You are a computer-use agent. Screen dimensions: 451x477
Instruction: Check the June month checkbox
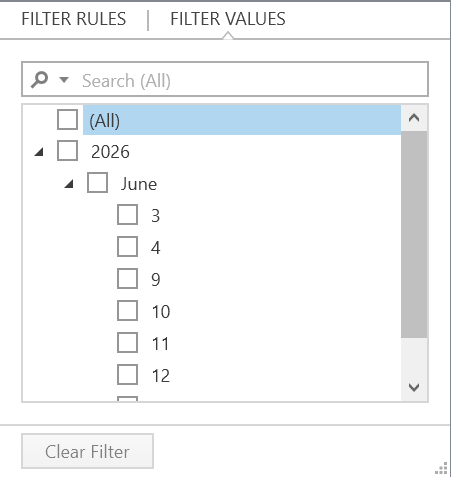[x=97, y=183]
